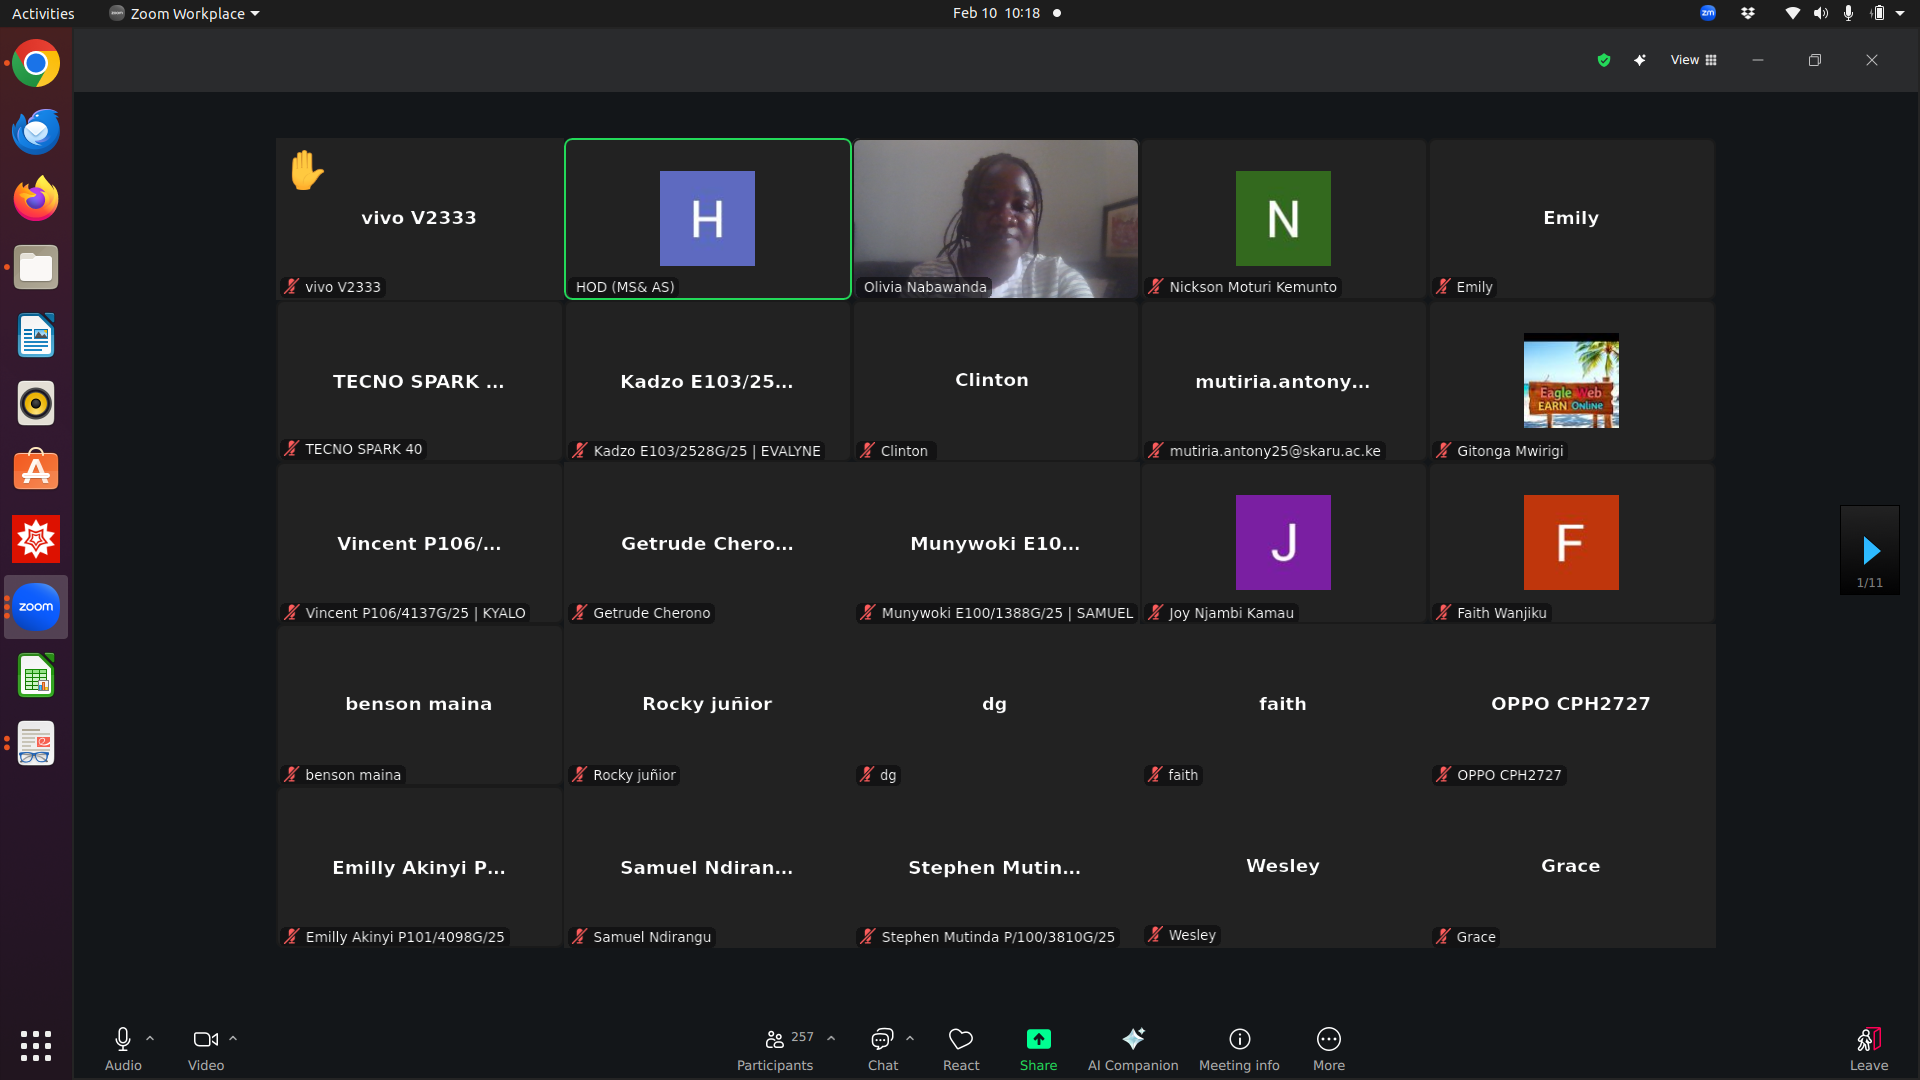1920x1080 pixels.
Task: Select Gitonga Mwirigi's Eagle Web avatar
Action: click(1571, 381)
